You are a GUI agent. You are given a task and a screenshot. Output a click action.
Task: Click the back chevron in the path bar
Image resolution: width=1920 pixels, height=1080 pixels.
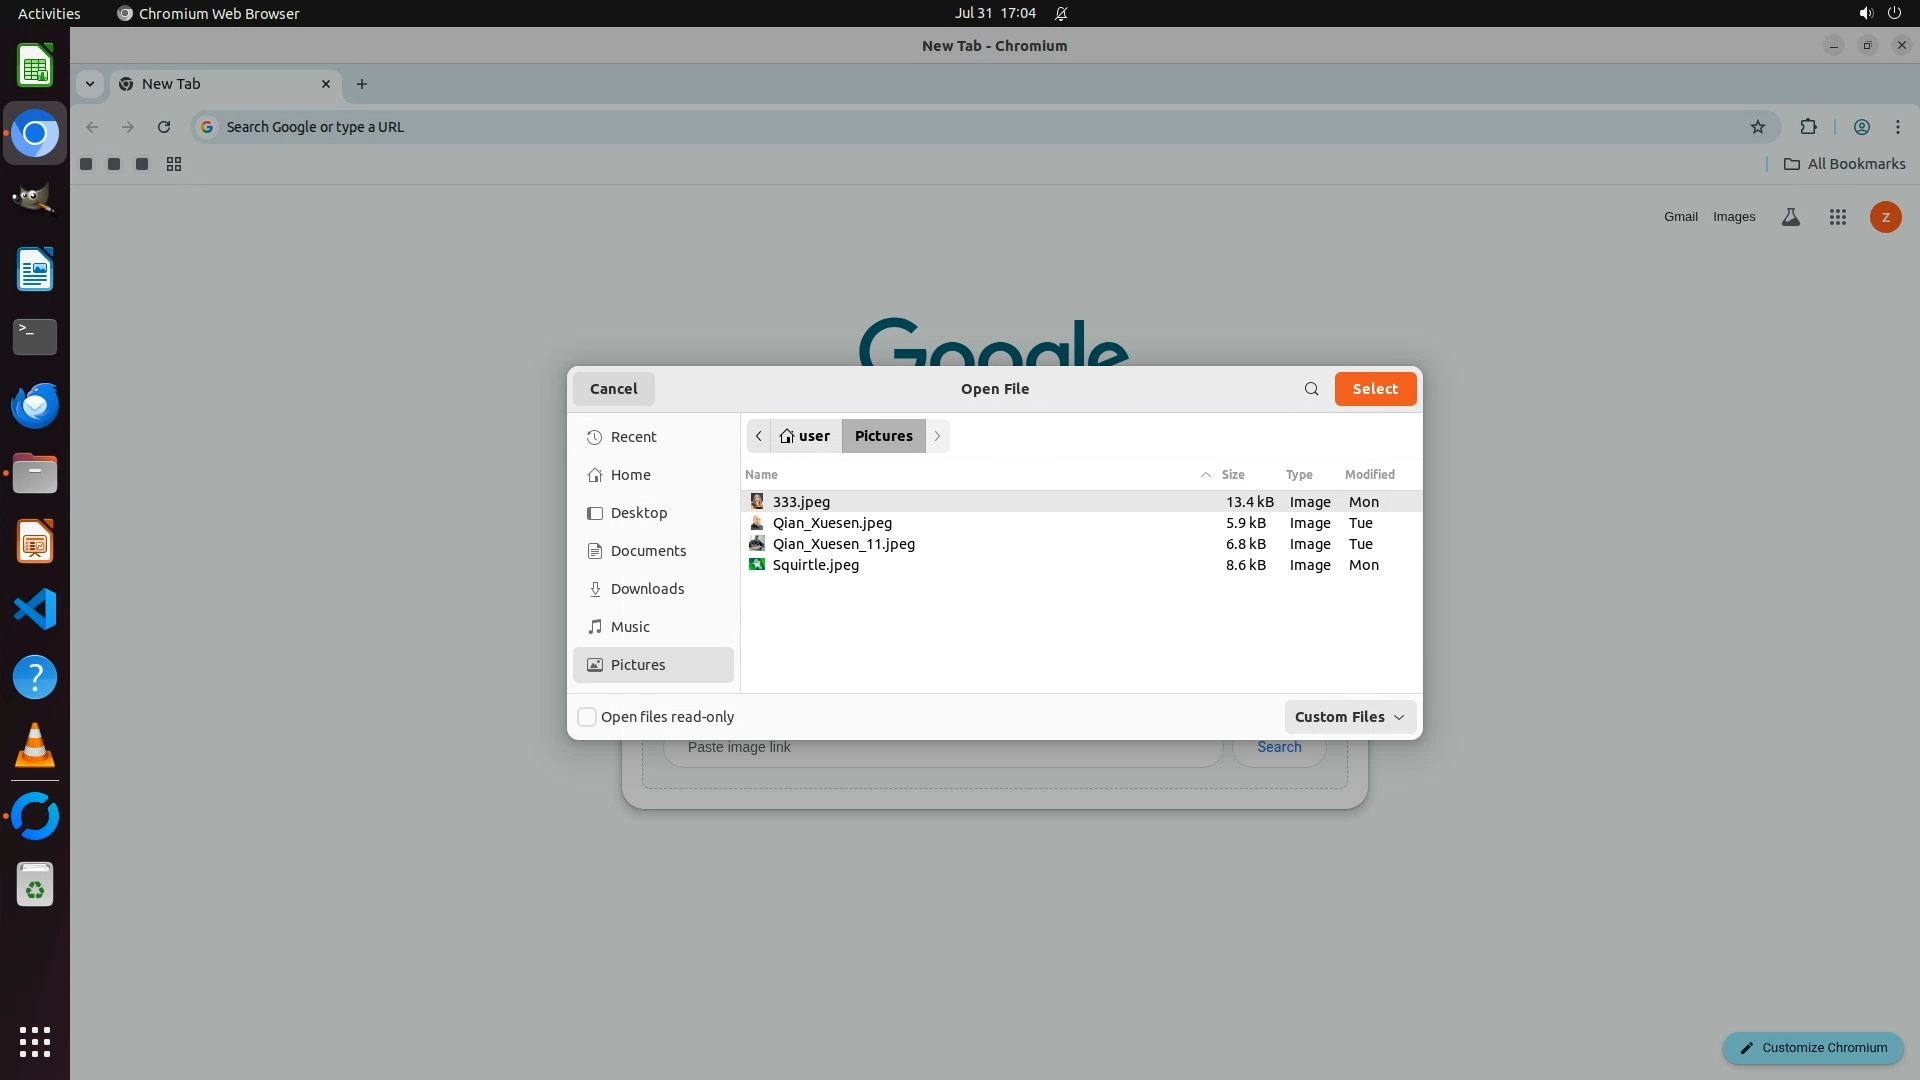pos(759,436)
